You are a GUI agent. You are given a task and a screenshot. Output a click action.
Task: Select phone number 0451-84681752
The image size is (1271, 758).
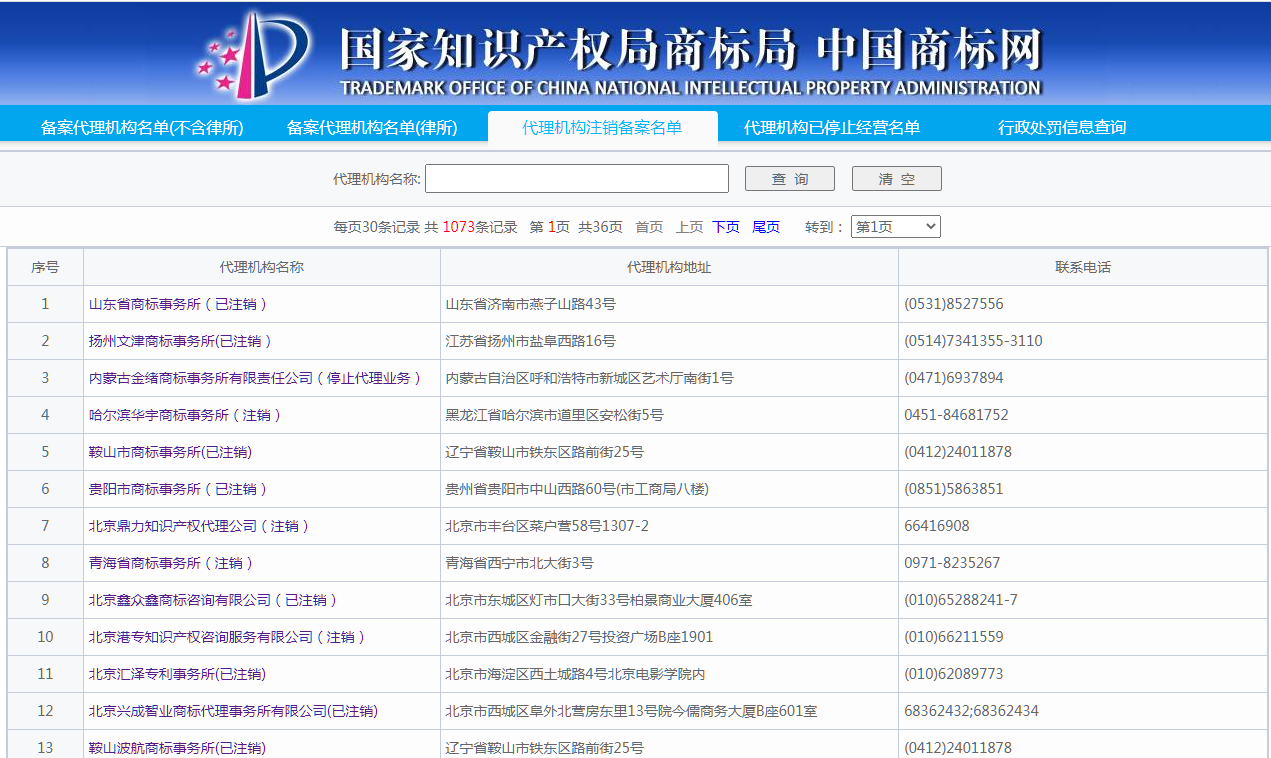point(956,415)
